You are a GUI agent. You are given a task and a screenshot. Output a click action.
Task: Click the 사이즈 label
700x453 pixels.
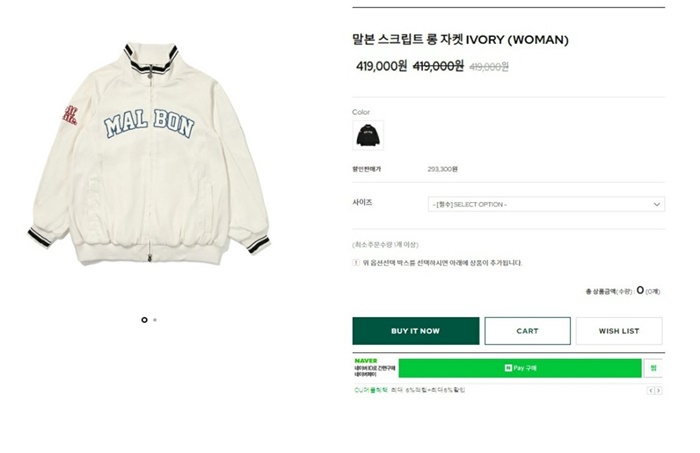coord(362,202)
